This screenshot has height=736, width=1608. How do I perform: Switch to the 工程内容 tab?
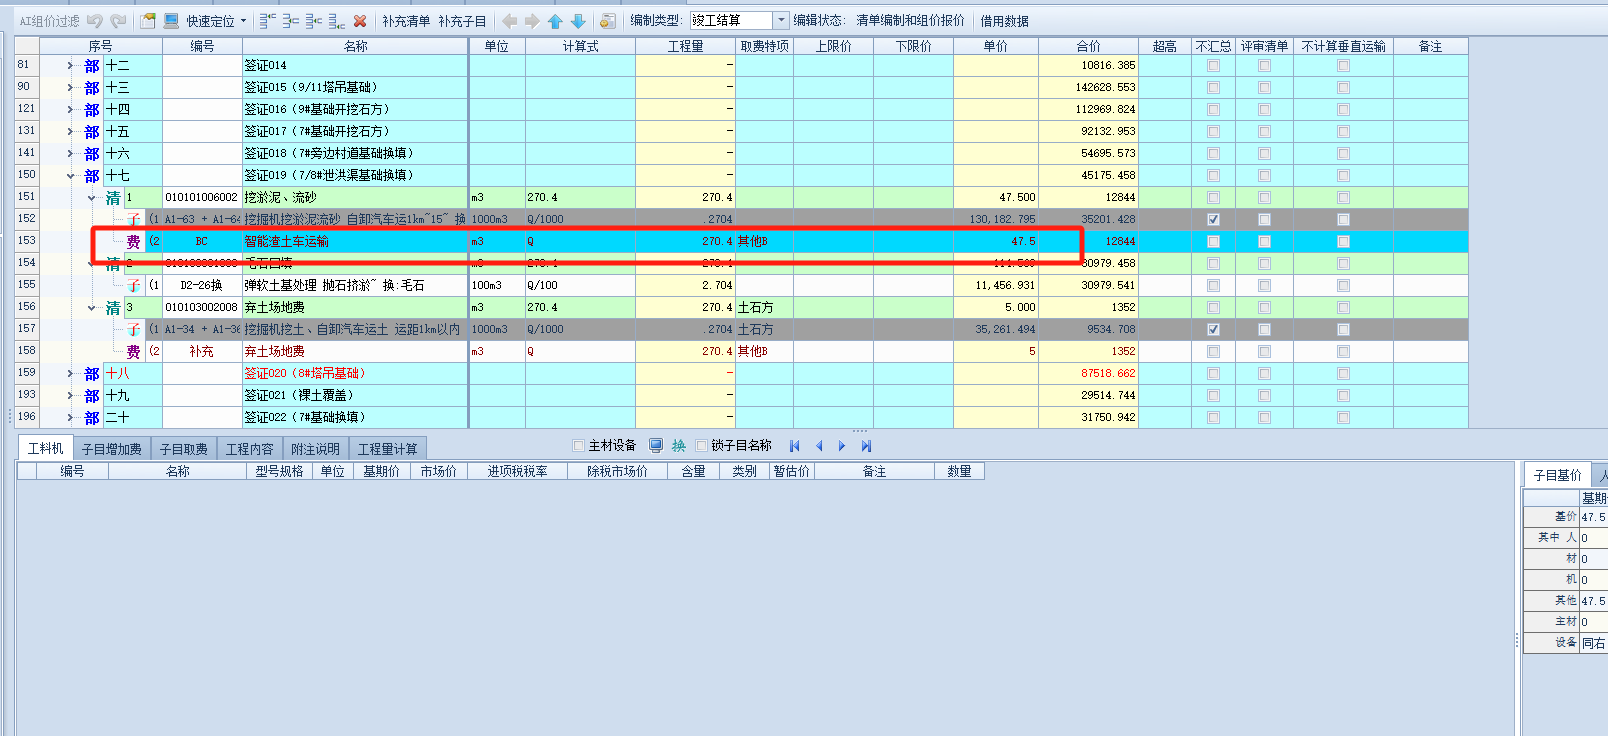250,449
